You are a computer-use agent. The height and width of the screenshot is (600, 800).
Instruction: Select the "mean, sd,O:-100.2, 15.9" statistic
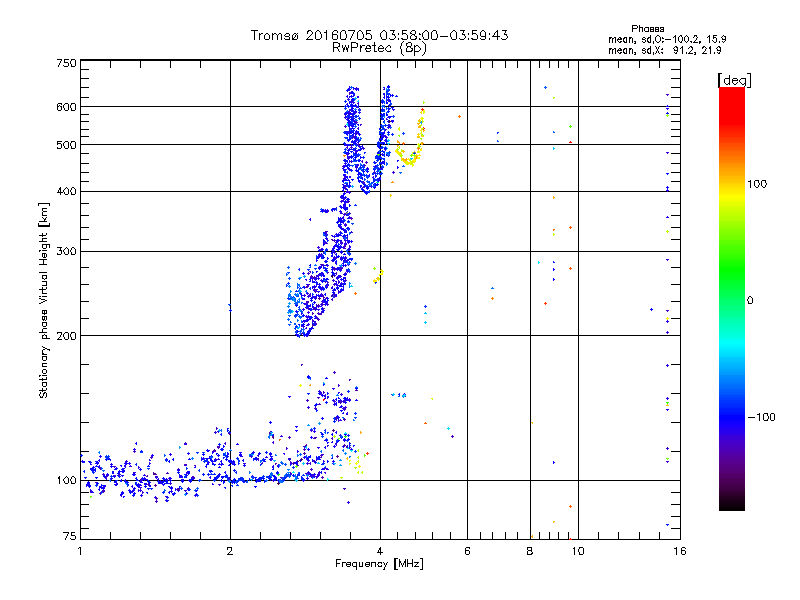(667, 39)
